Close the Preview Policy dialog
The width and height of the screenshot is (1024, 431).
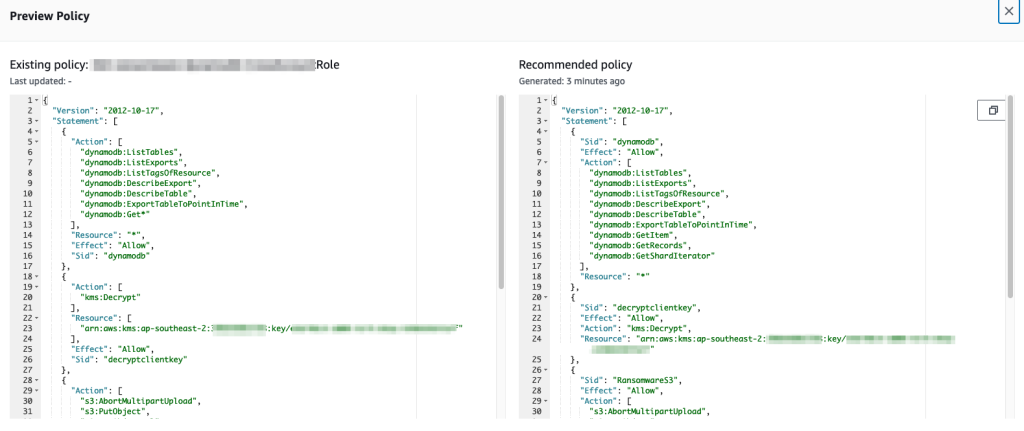(x=1009, y=12)
